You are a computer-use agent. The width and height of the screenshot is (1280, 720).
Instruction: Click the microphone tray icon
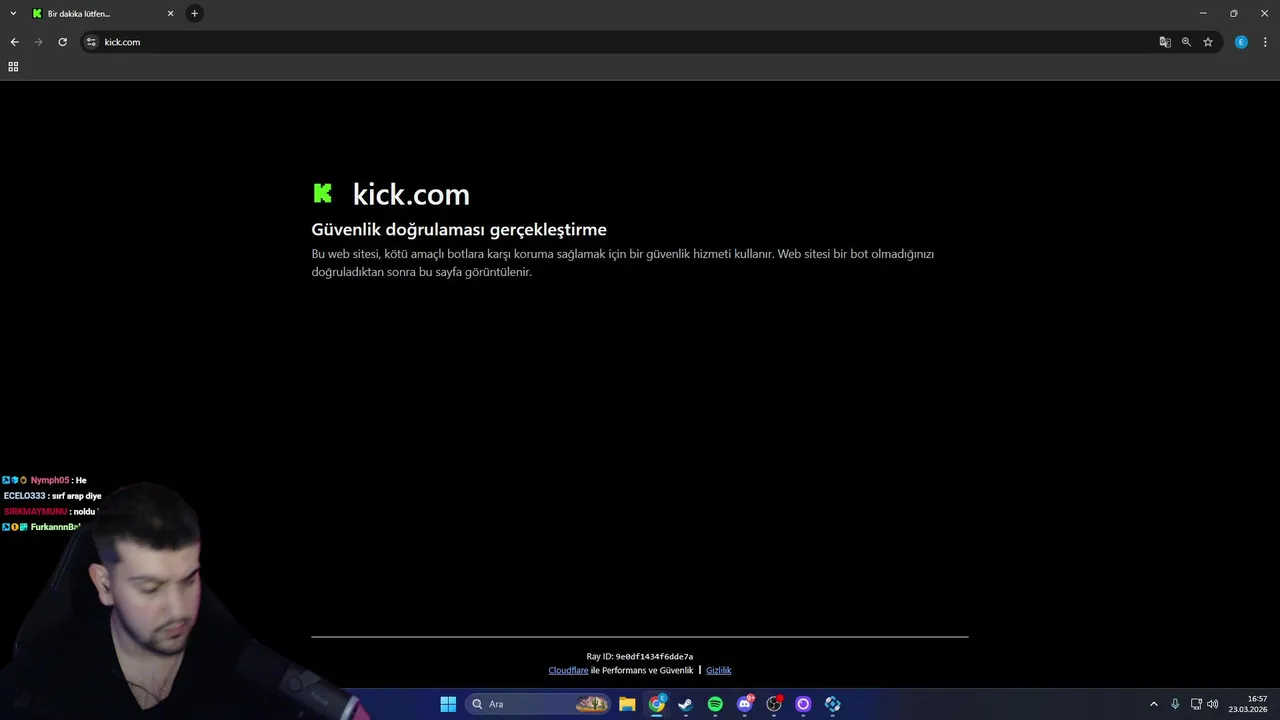(1175, 704)
